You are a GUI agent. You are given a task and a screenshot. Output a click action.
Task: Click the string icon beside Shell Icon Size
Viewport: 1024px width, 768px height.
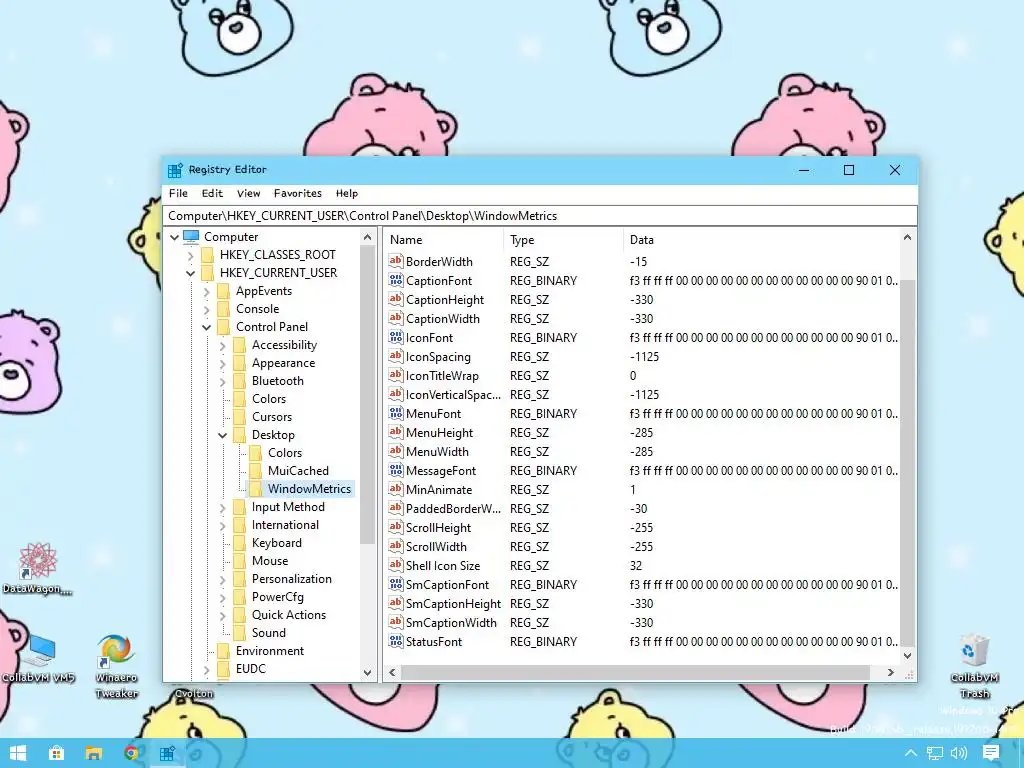tap(396, 565)
